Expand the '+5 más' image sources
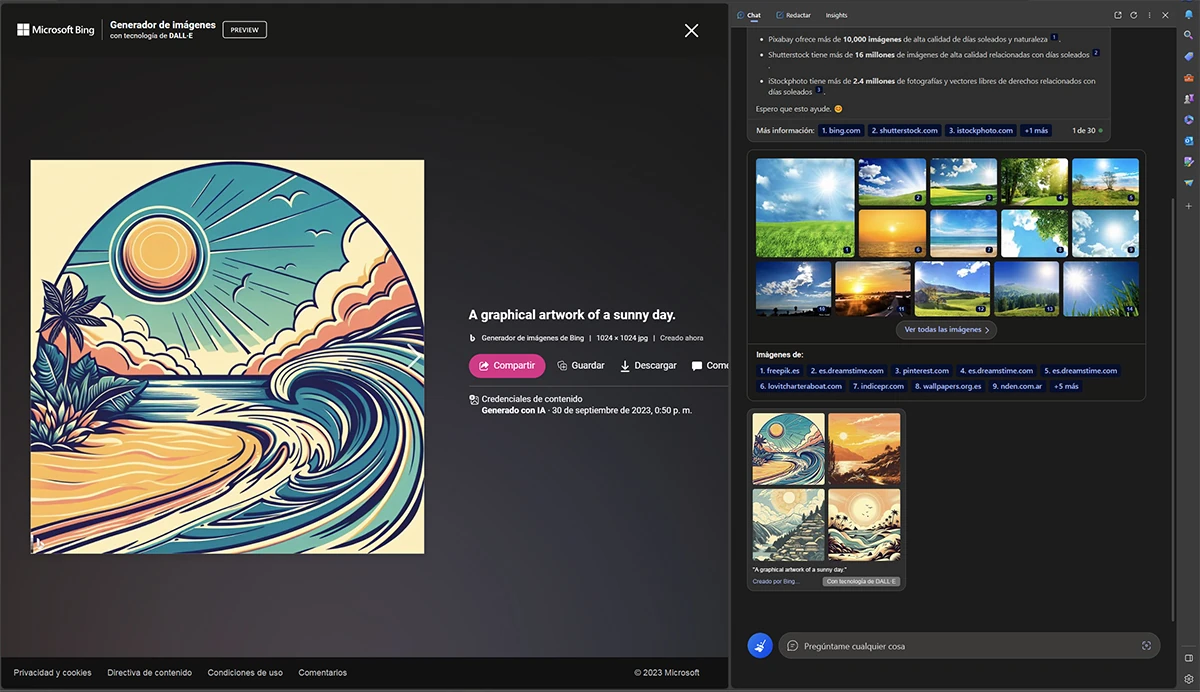 tap(1065, 386)
